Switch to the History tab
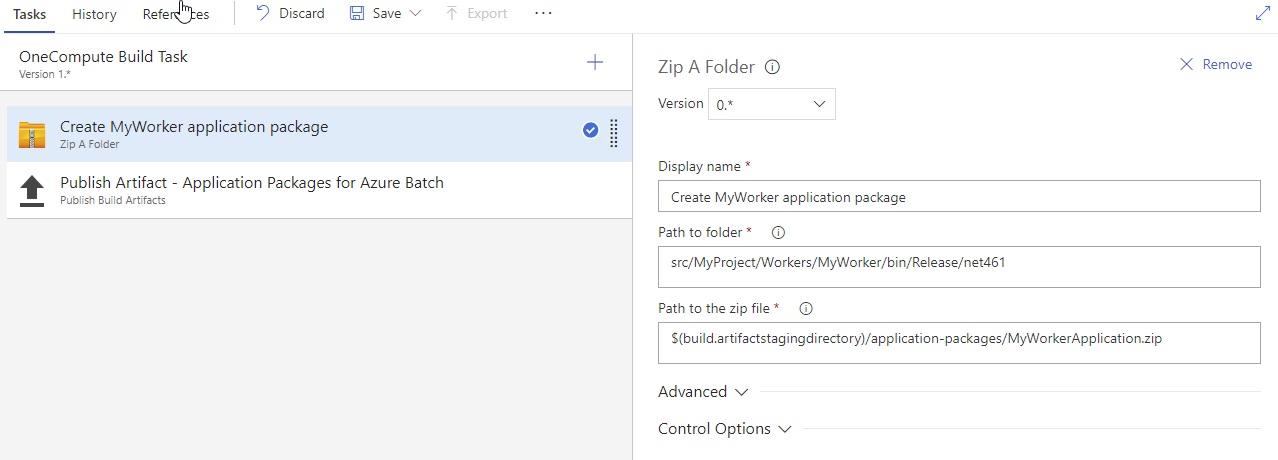This screenshot has width=1278, height=460. pos(94,14)
